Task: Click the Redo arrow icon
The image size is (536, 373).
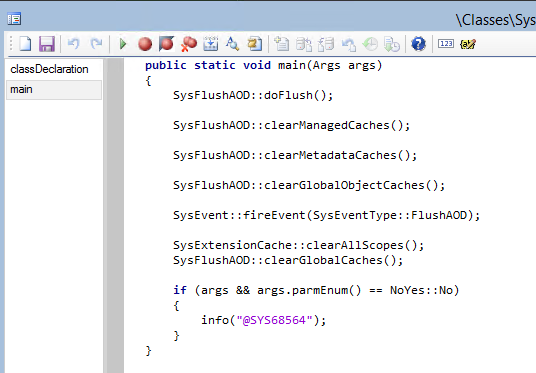Action: (x=96, y=44)
